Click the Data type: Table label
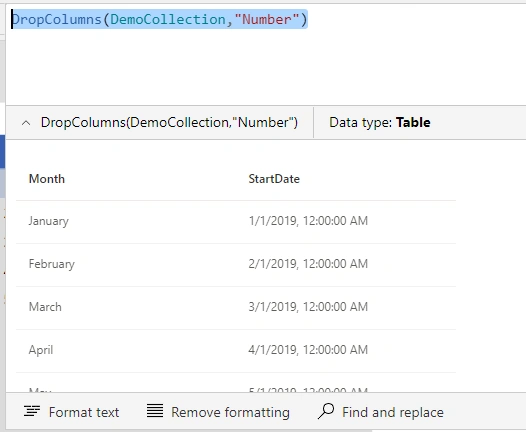The height and width of the screenshot is (432, 526). click(x=380, y=122)
